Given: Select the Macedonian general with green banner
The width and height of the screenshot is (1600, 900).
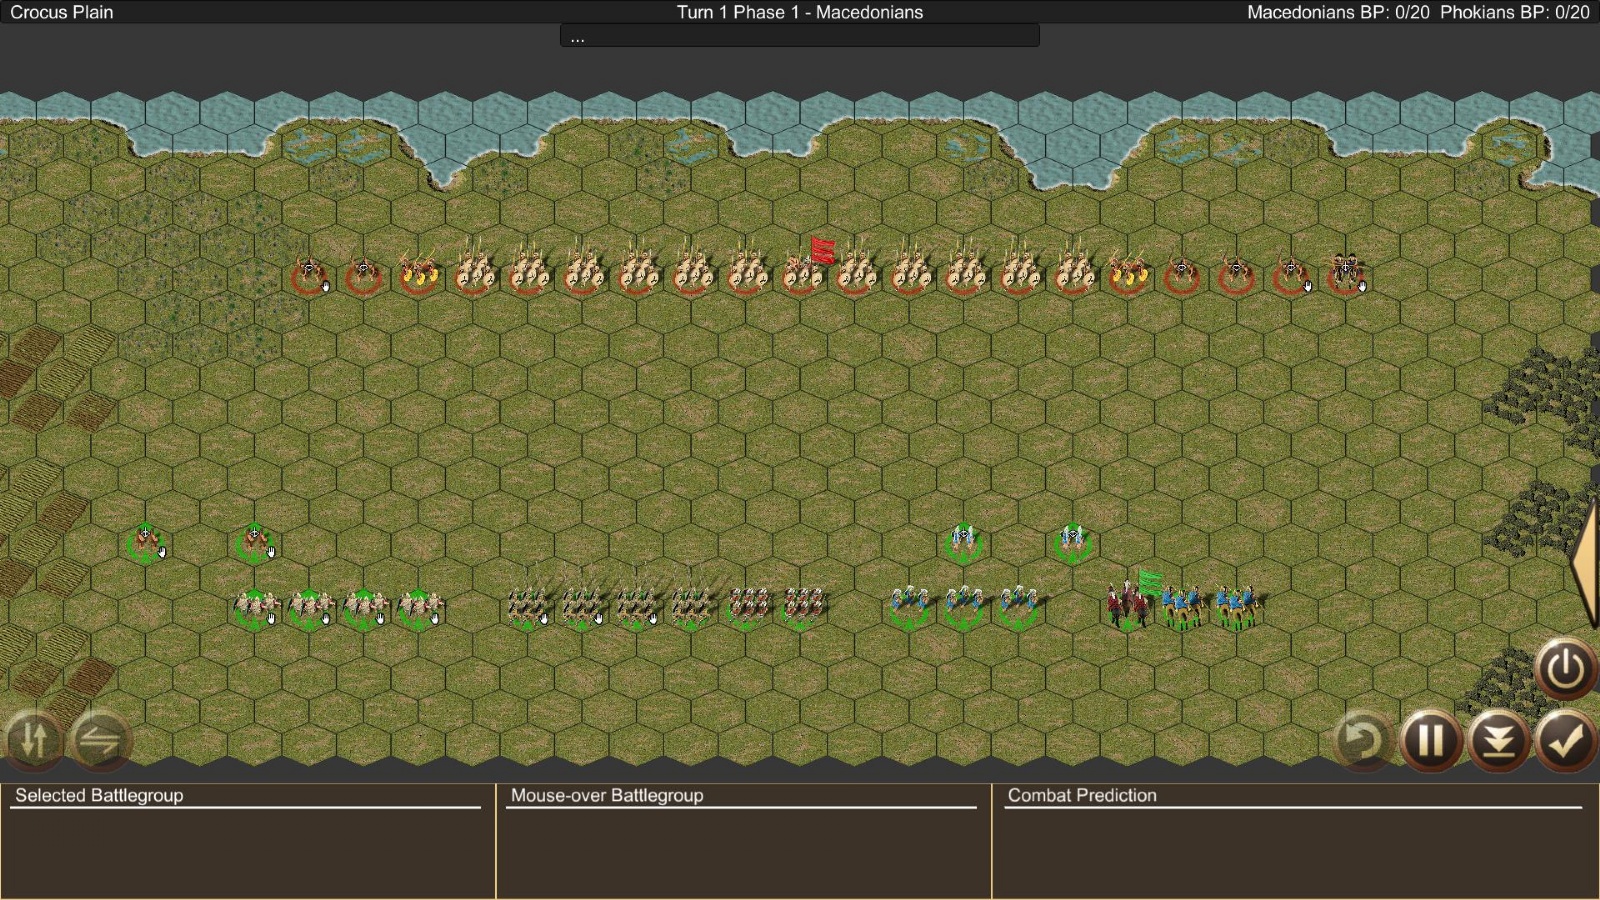Looking at the screenshot, I should coord(1129,605).
